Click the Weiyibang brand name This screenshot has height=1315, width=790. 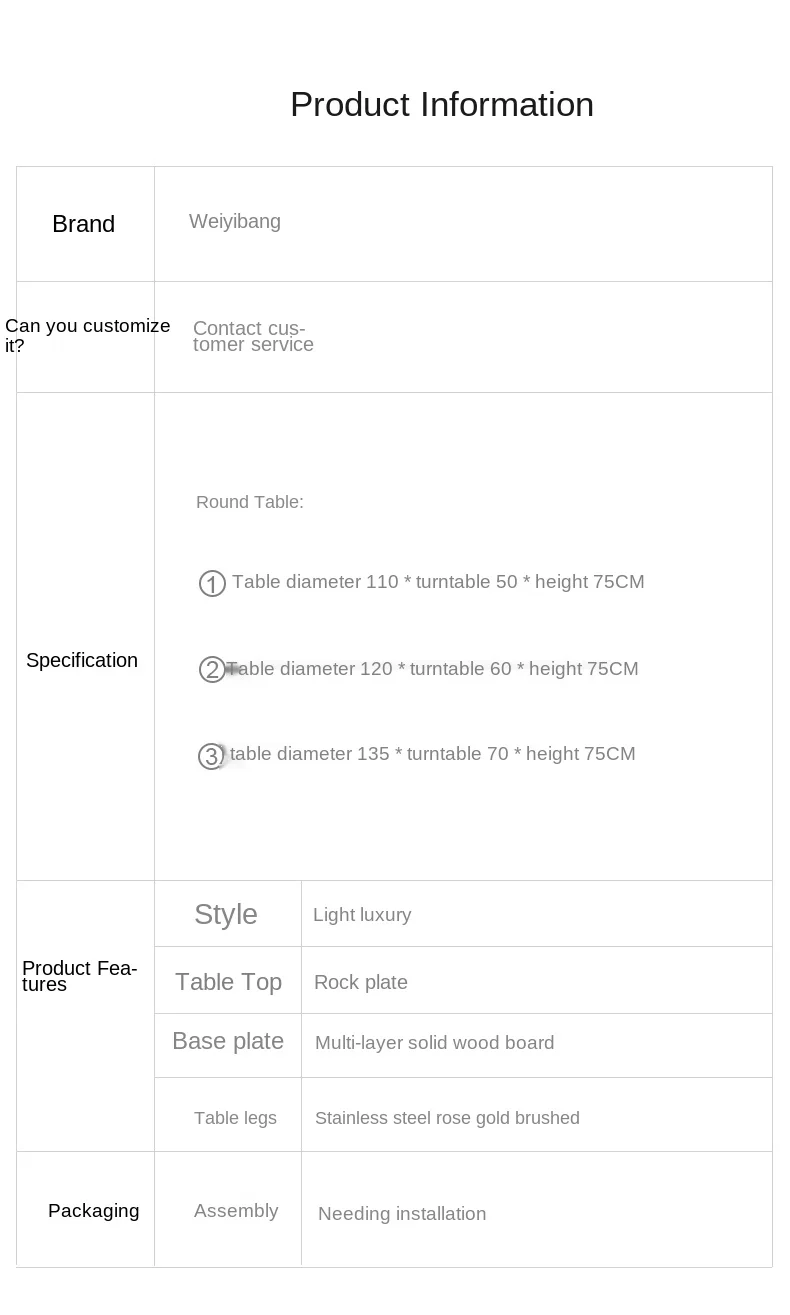pos(235,221)
